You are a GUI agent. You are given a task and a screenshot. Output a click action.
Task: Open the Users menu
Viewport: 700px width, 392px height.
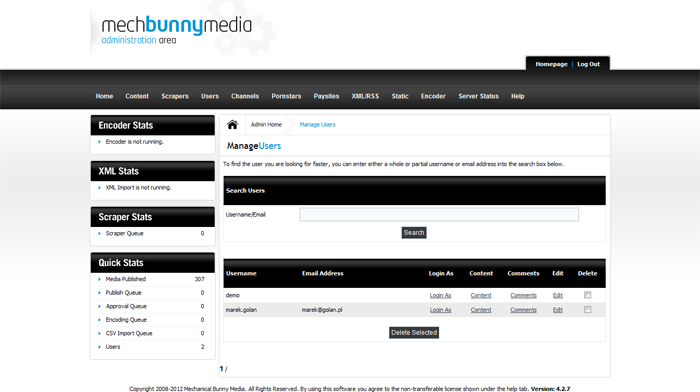click(x=210, y=96)
